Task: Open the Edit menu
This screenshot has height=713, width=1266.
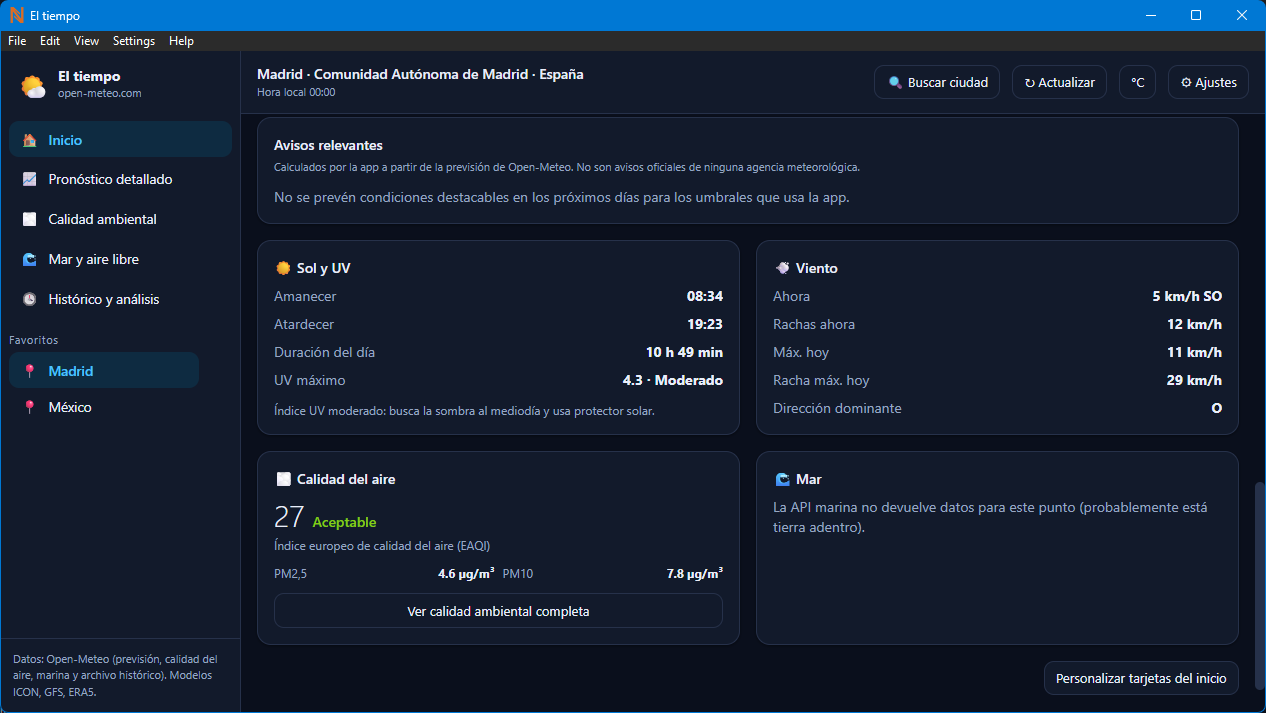Action: pos(50,41)
